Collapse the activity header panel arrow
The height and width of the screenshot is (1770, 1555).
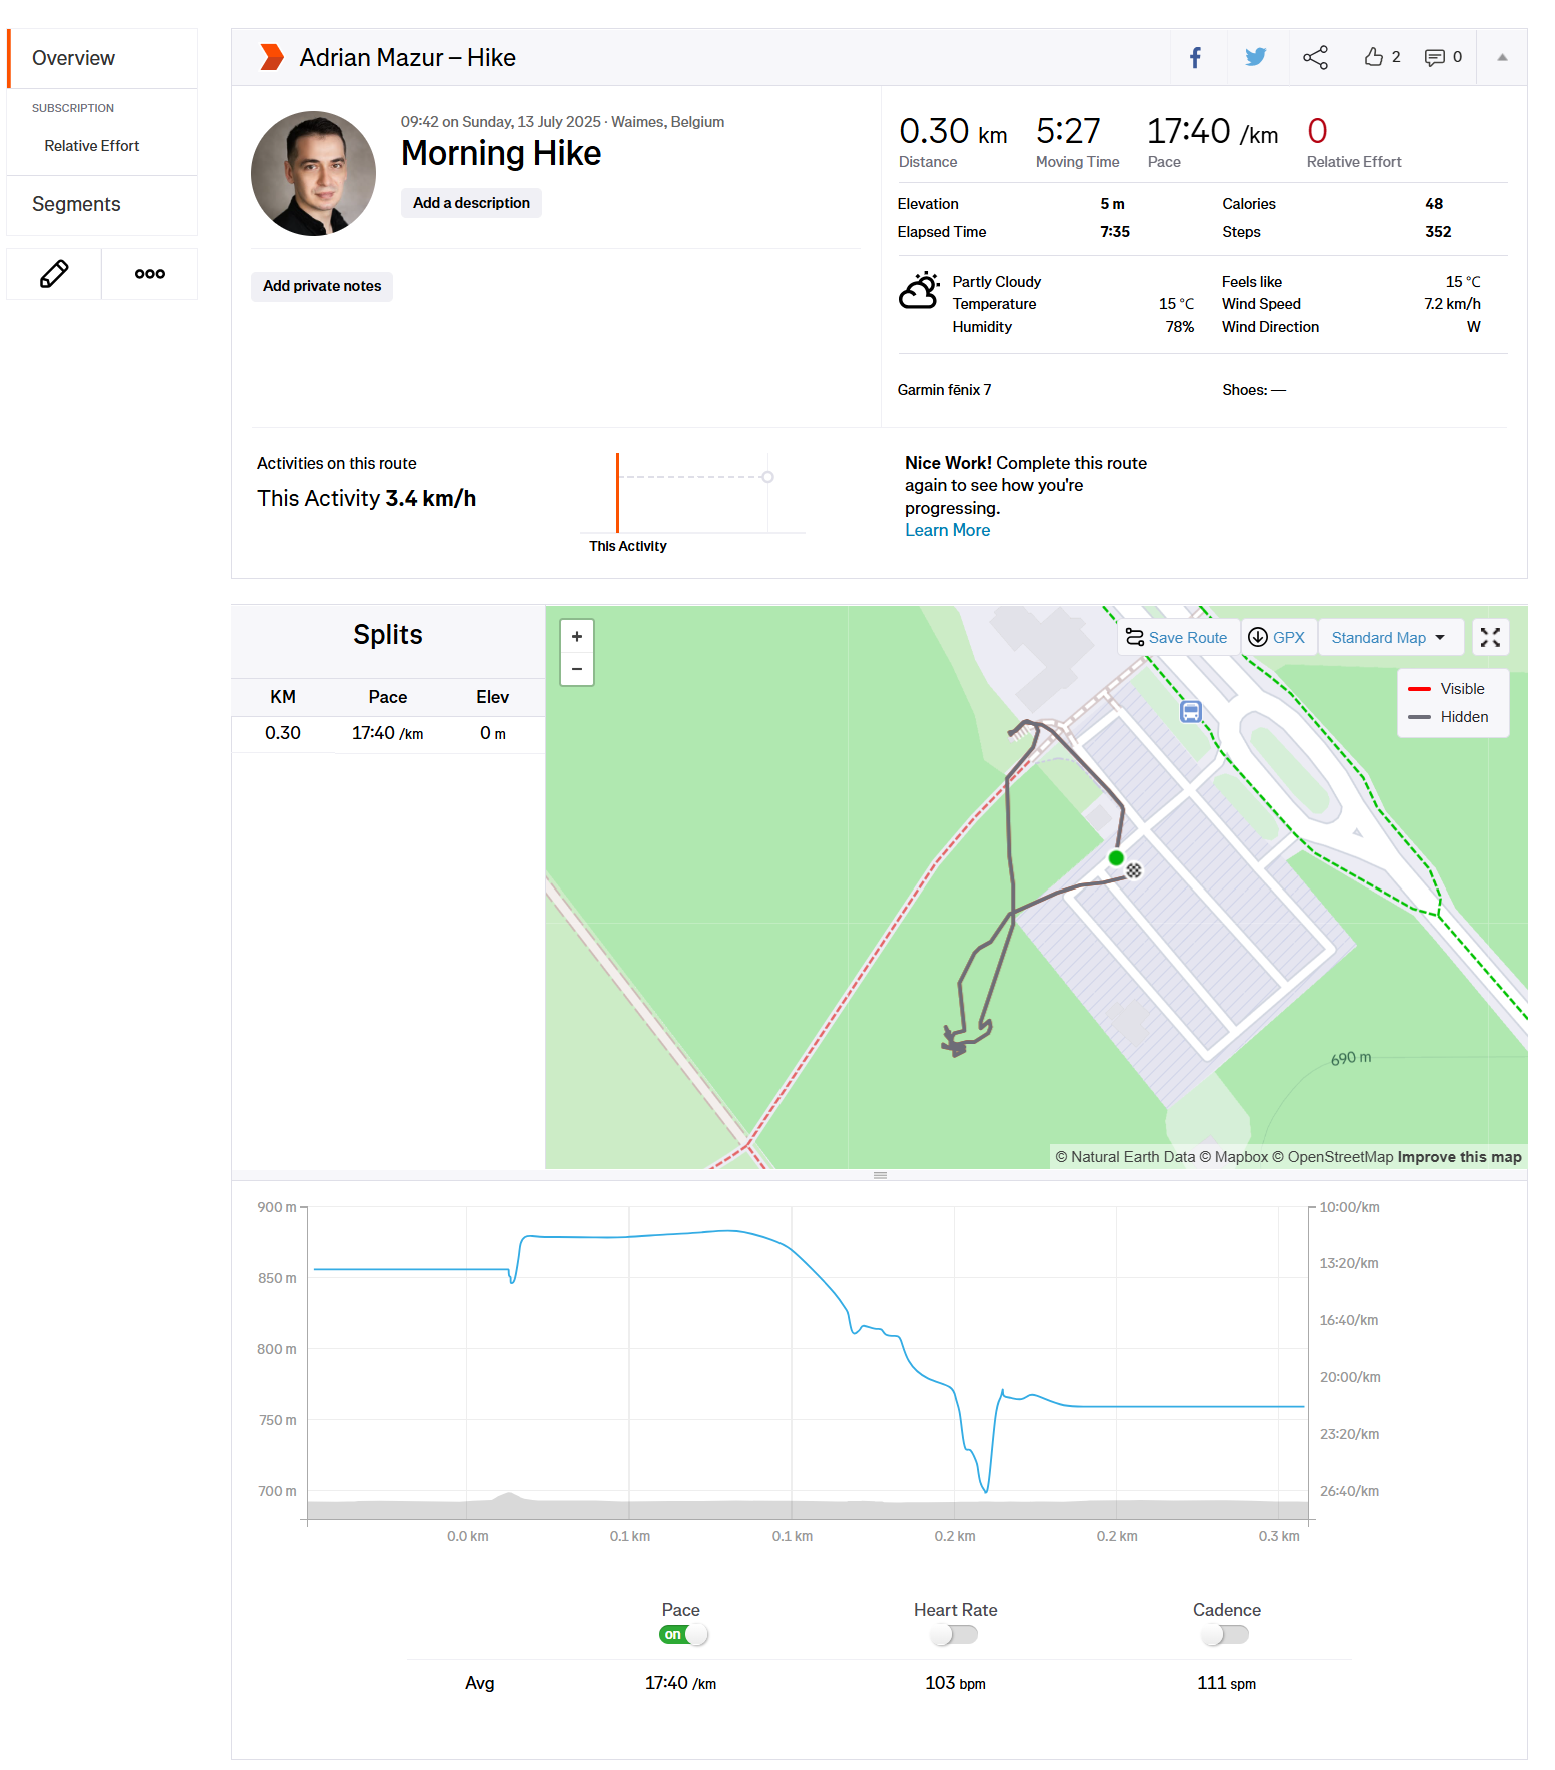coord(1502,58)
